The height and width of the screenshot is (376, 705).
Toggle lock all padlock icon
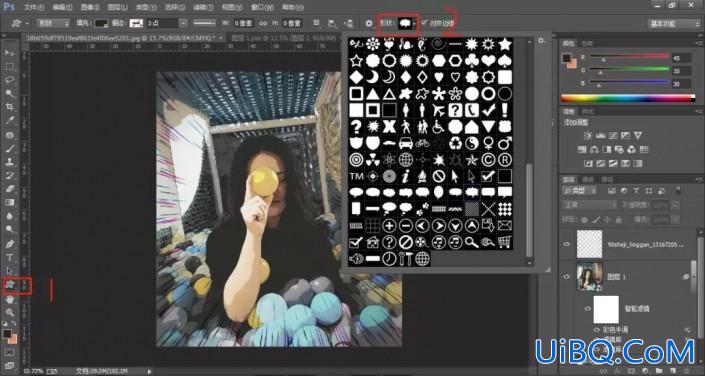tap(620, 219)
